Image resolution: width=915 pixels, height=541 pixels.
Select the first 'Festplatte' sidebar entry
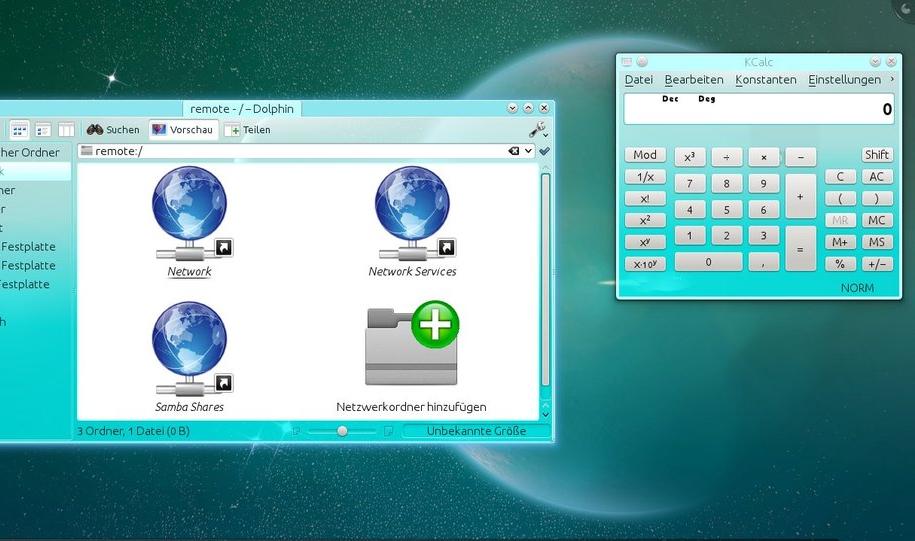click(x=28, y=247)
